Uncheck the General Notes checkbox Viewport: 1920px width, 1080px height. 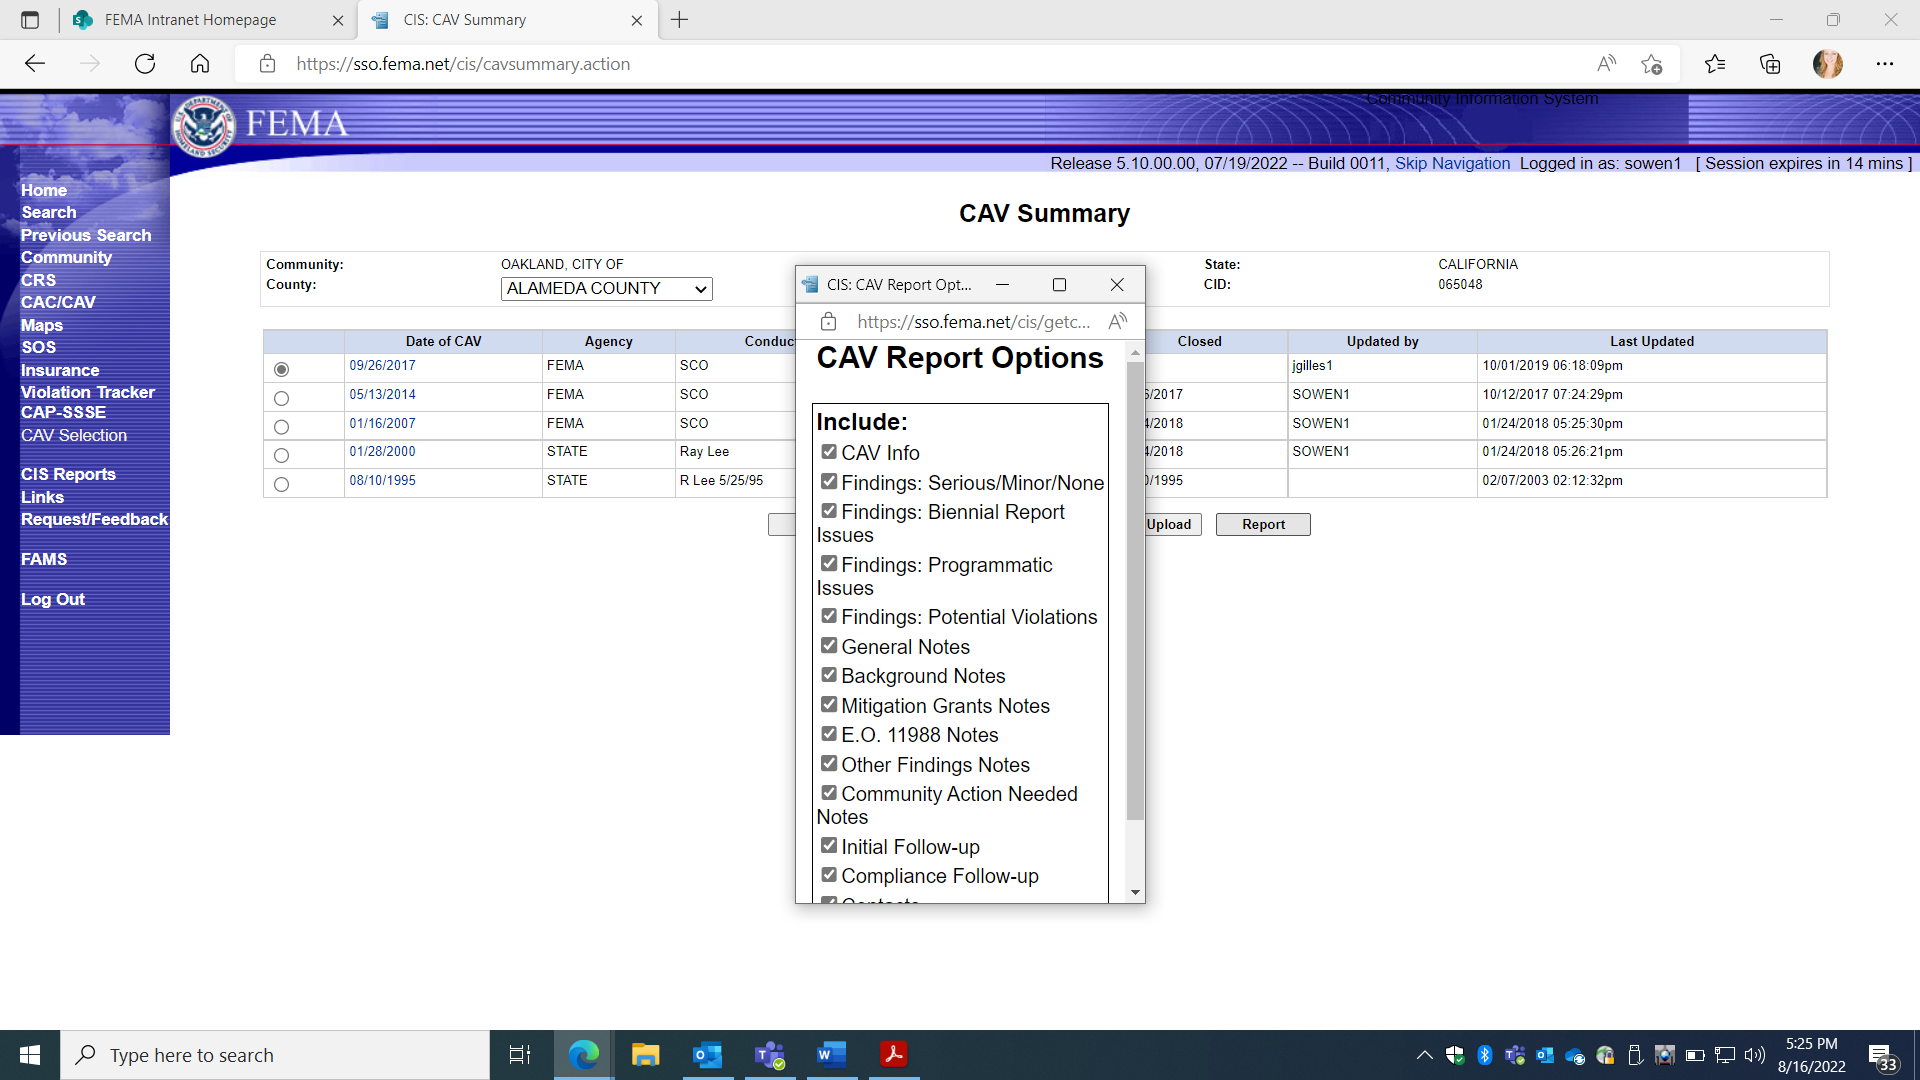[828, 646]
